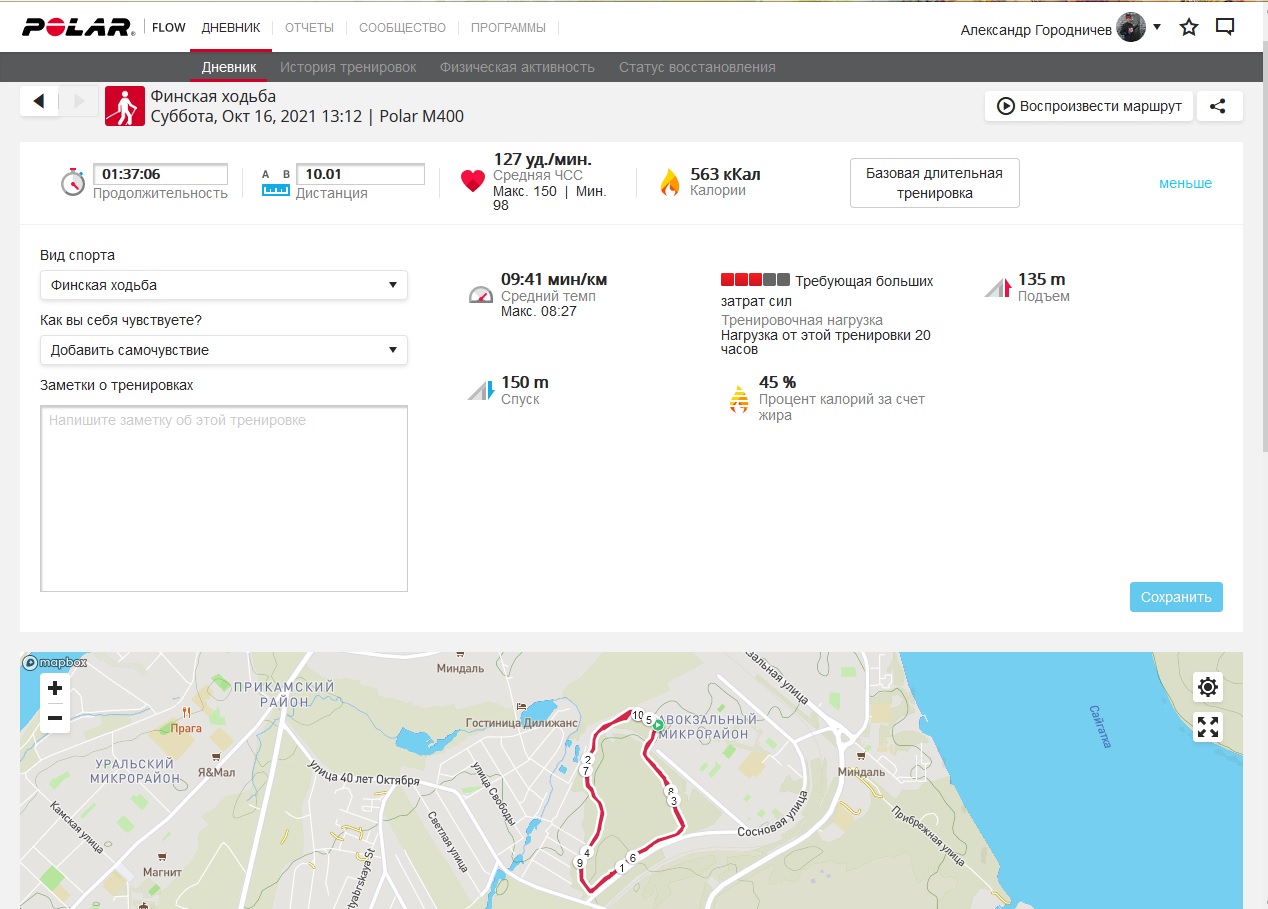The width and height of the screenshot is (1268, 909).
Task: Zoom in on the map
Action: 55,688
